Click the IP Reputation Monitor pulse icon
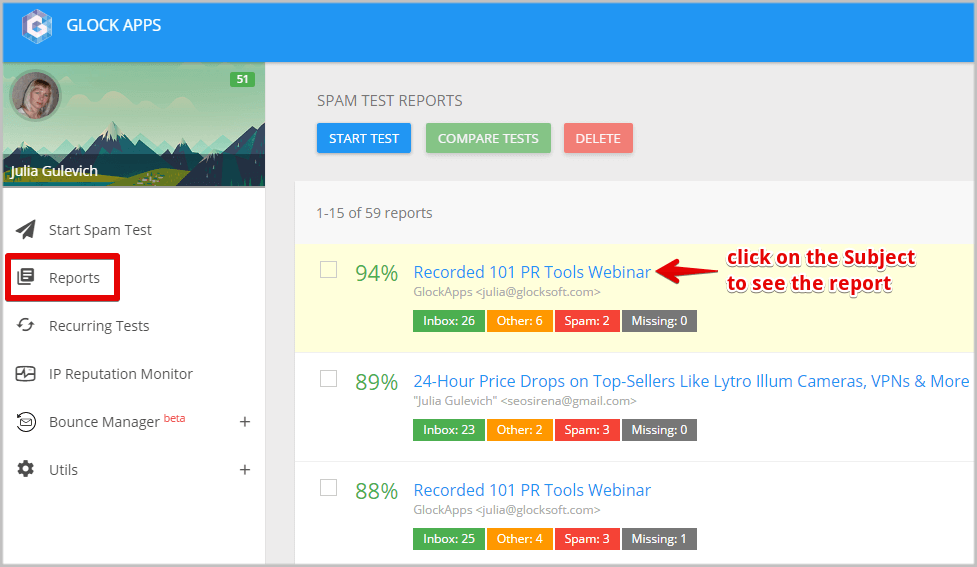 [x=26, y=373]
